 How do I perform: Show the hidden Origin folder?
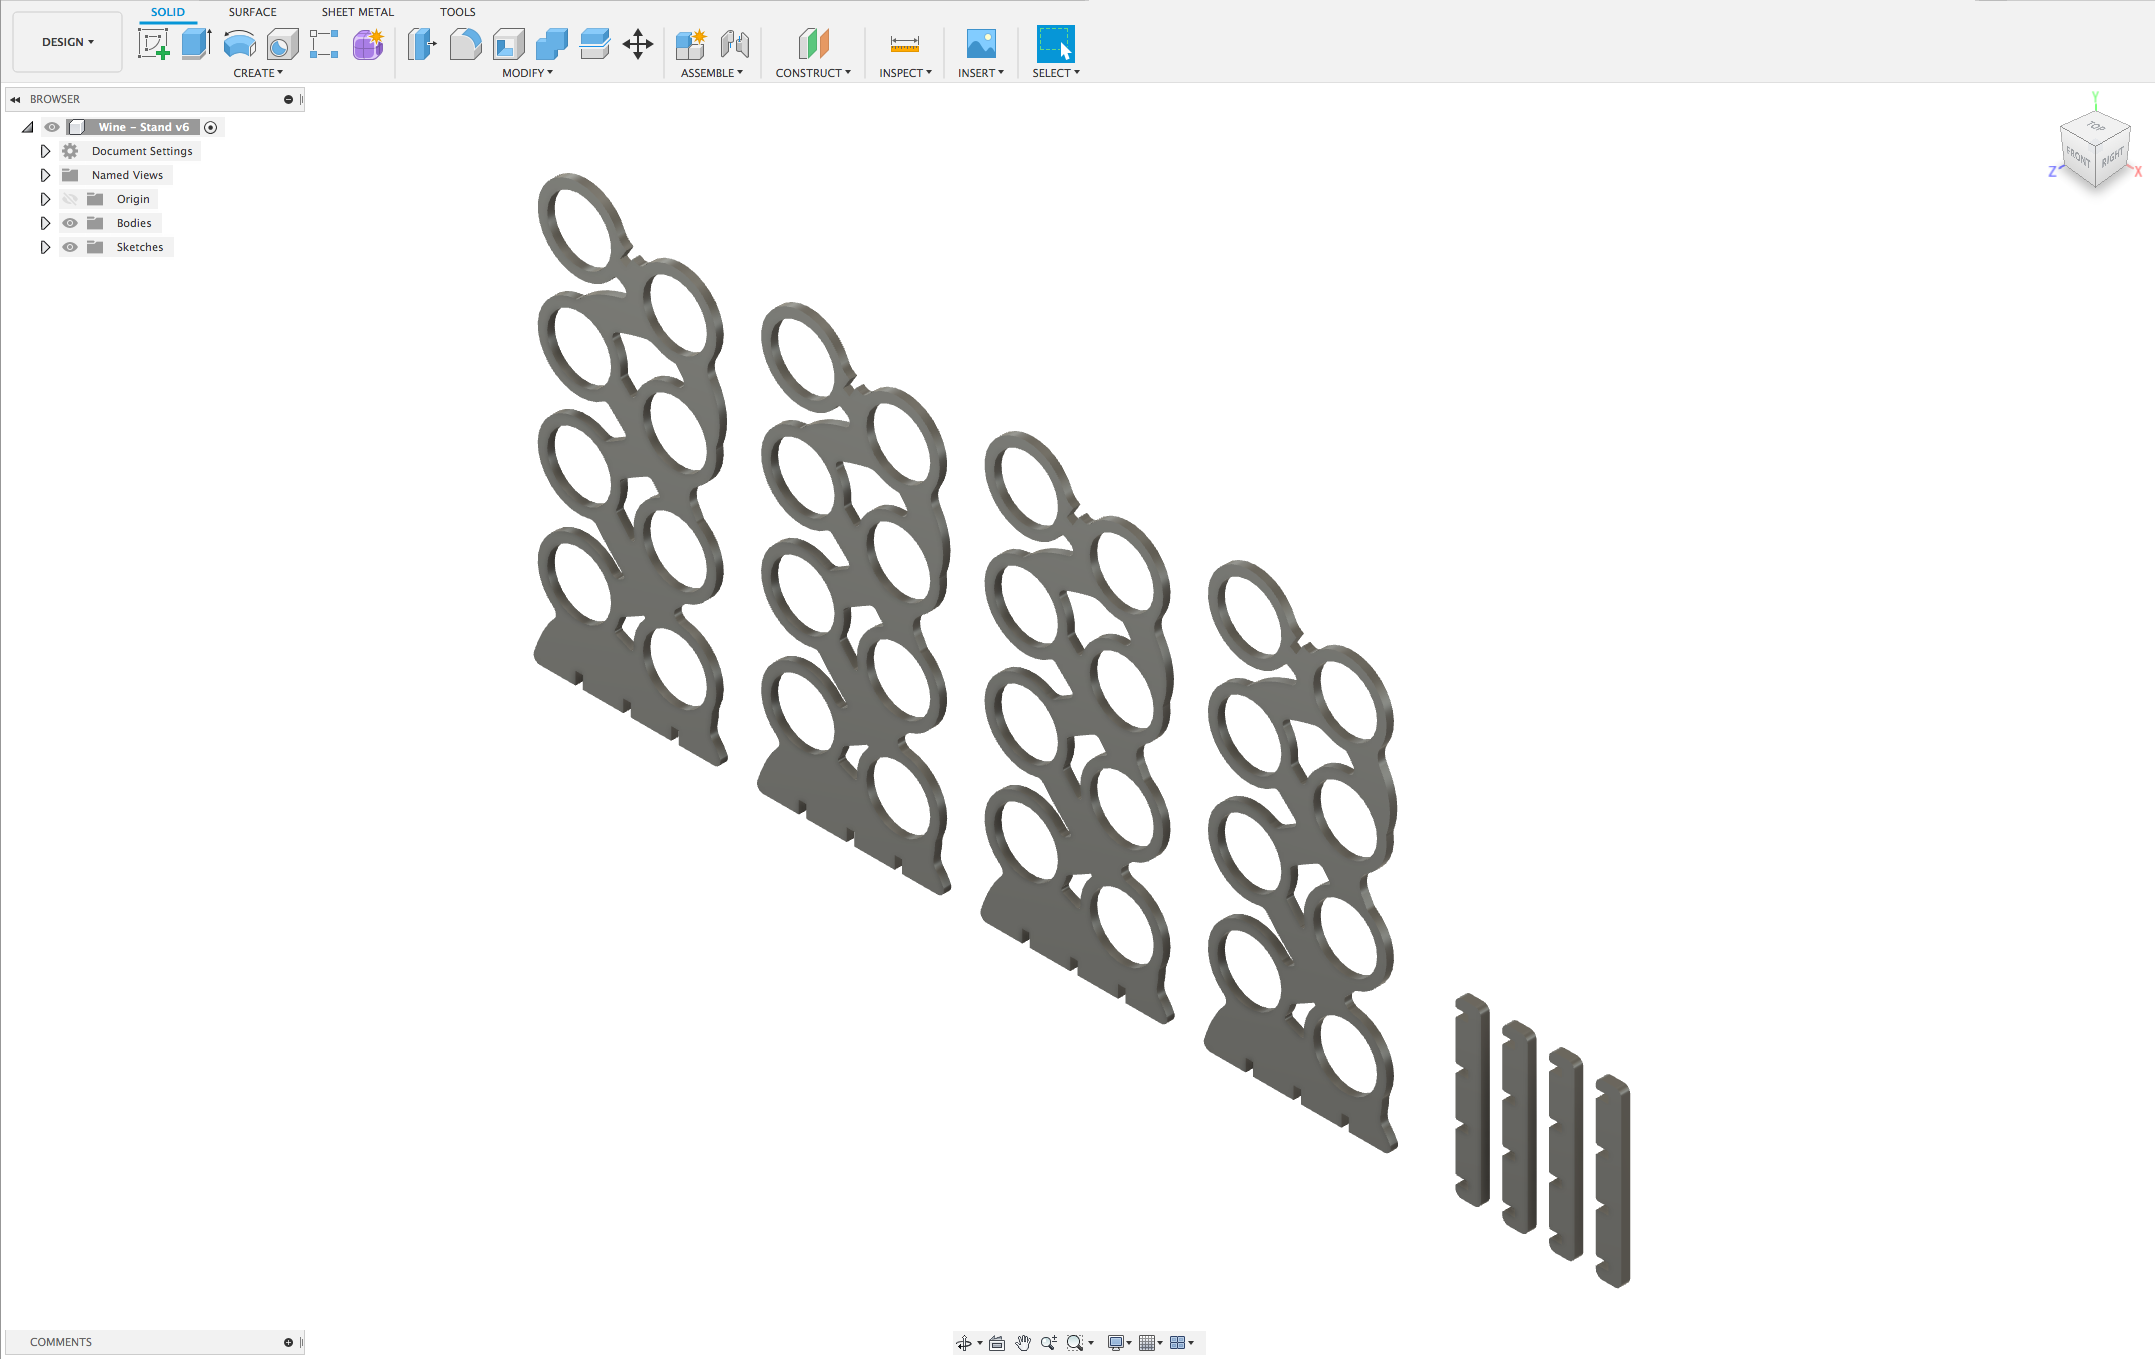(x=70, y=199)
